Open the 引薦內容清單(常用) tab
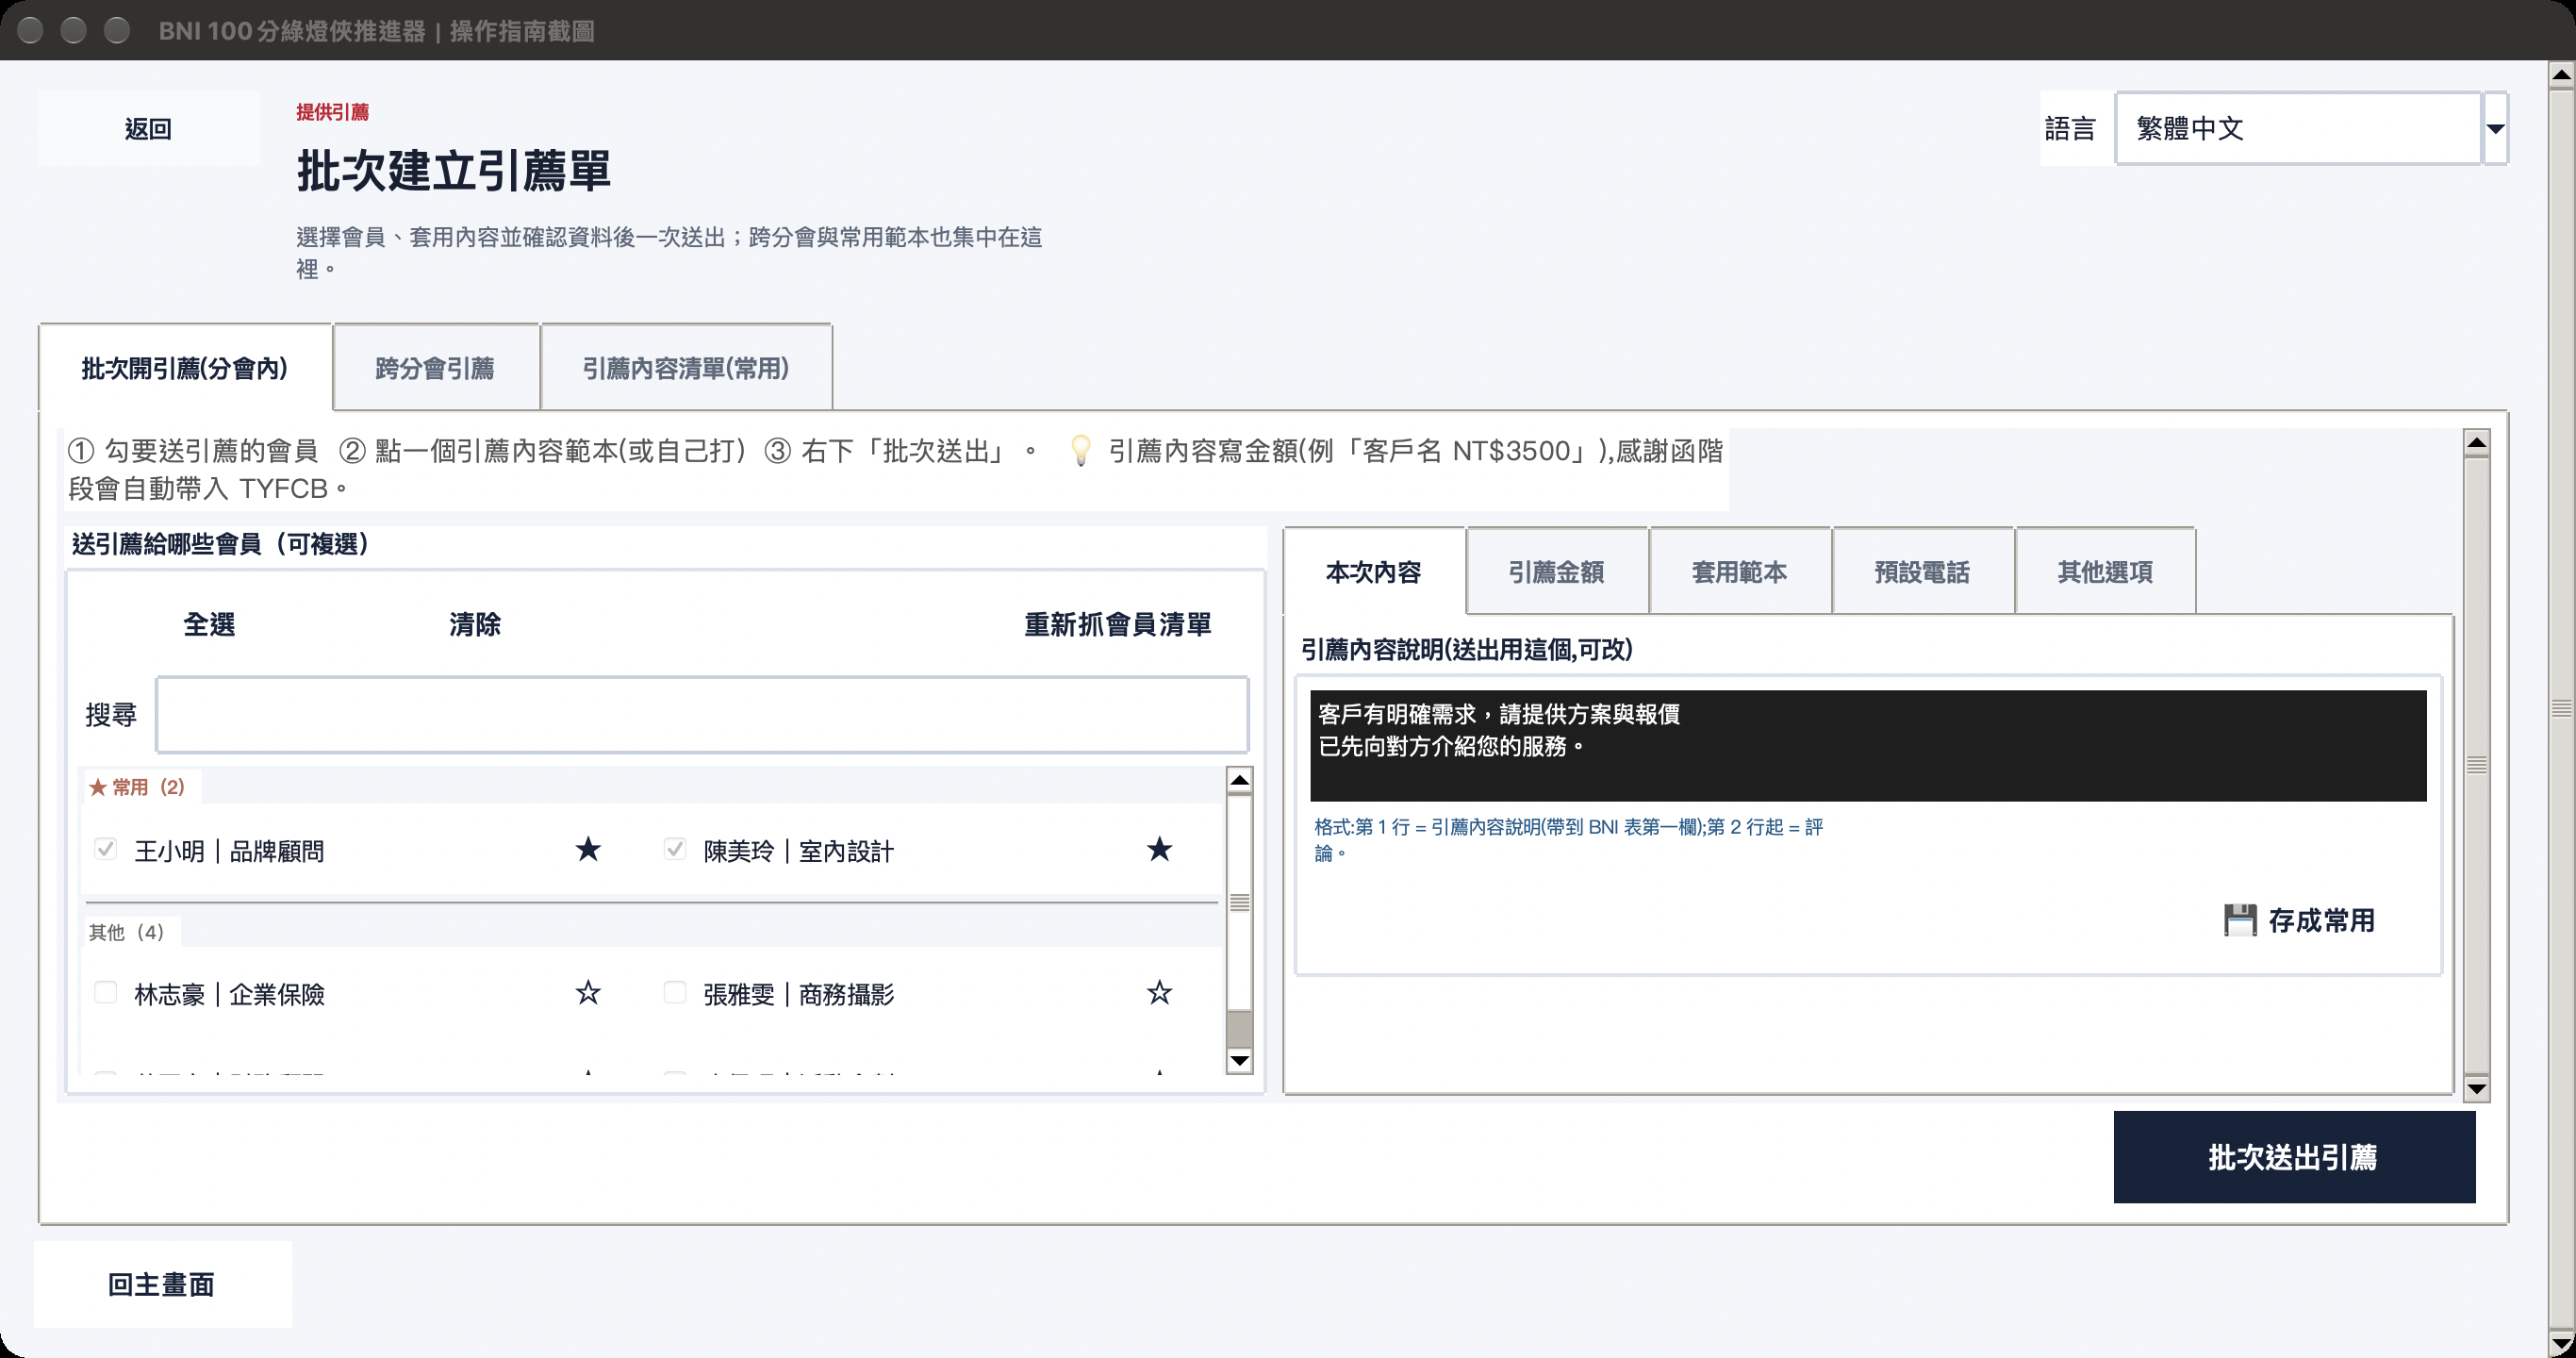 click(686, 368)
